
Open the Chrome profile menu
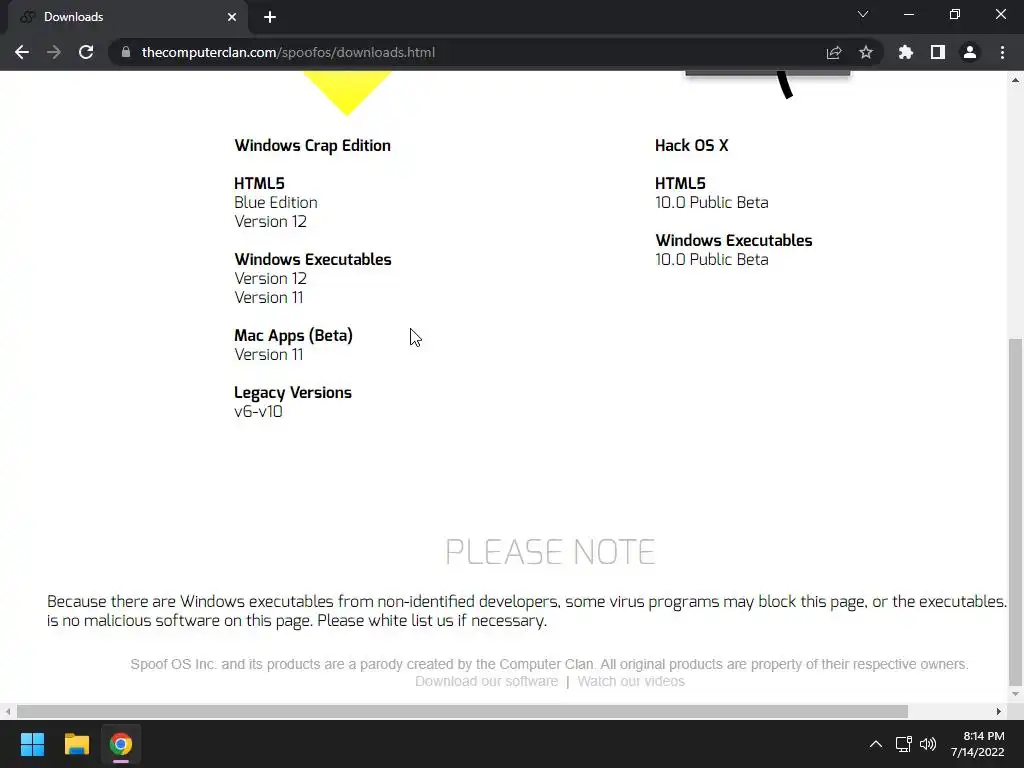pos(970,52)
